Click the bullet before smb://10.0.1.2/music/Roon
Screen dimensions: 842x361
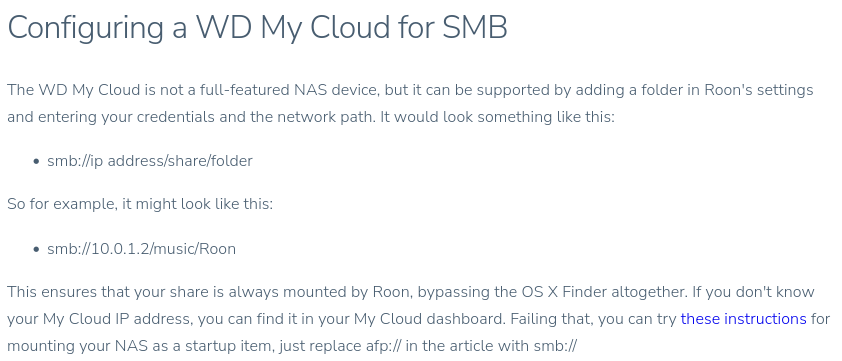coord(36,249)
